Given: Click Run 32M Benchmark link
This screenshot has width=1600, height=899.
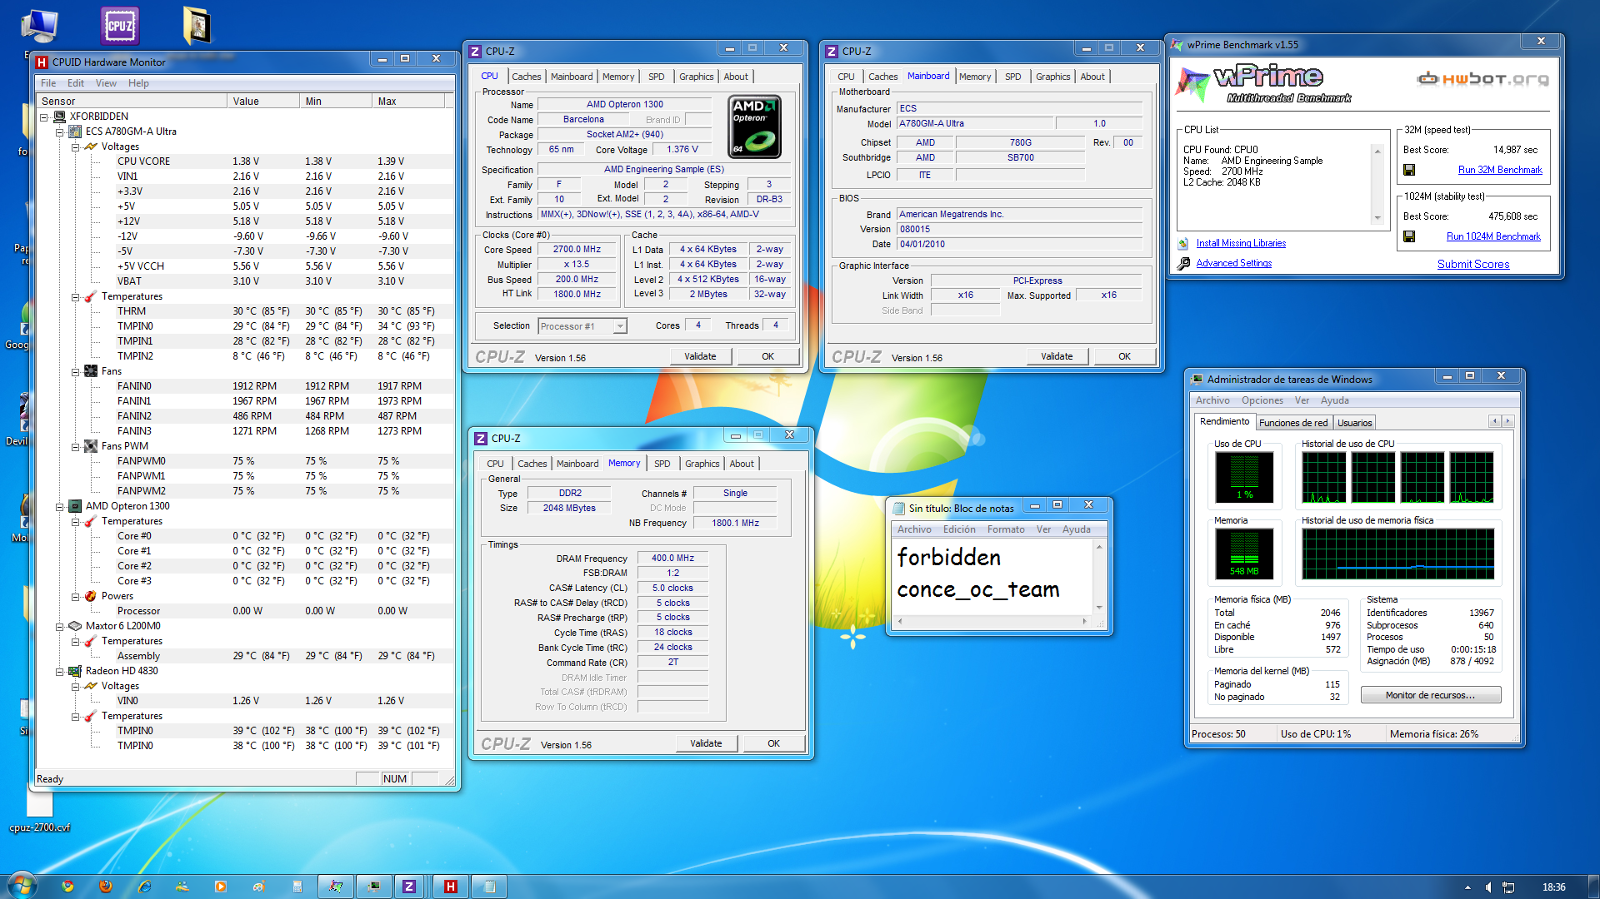Looking at the screenshot, I should pyautogui.click(x=1500, y=170).
